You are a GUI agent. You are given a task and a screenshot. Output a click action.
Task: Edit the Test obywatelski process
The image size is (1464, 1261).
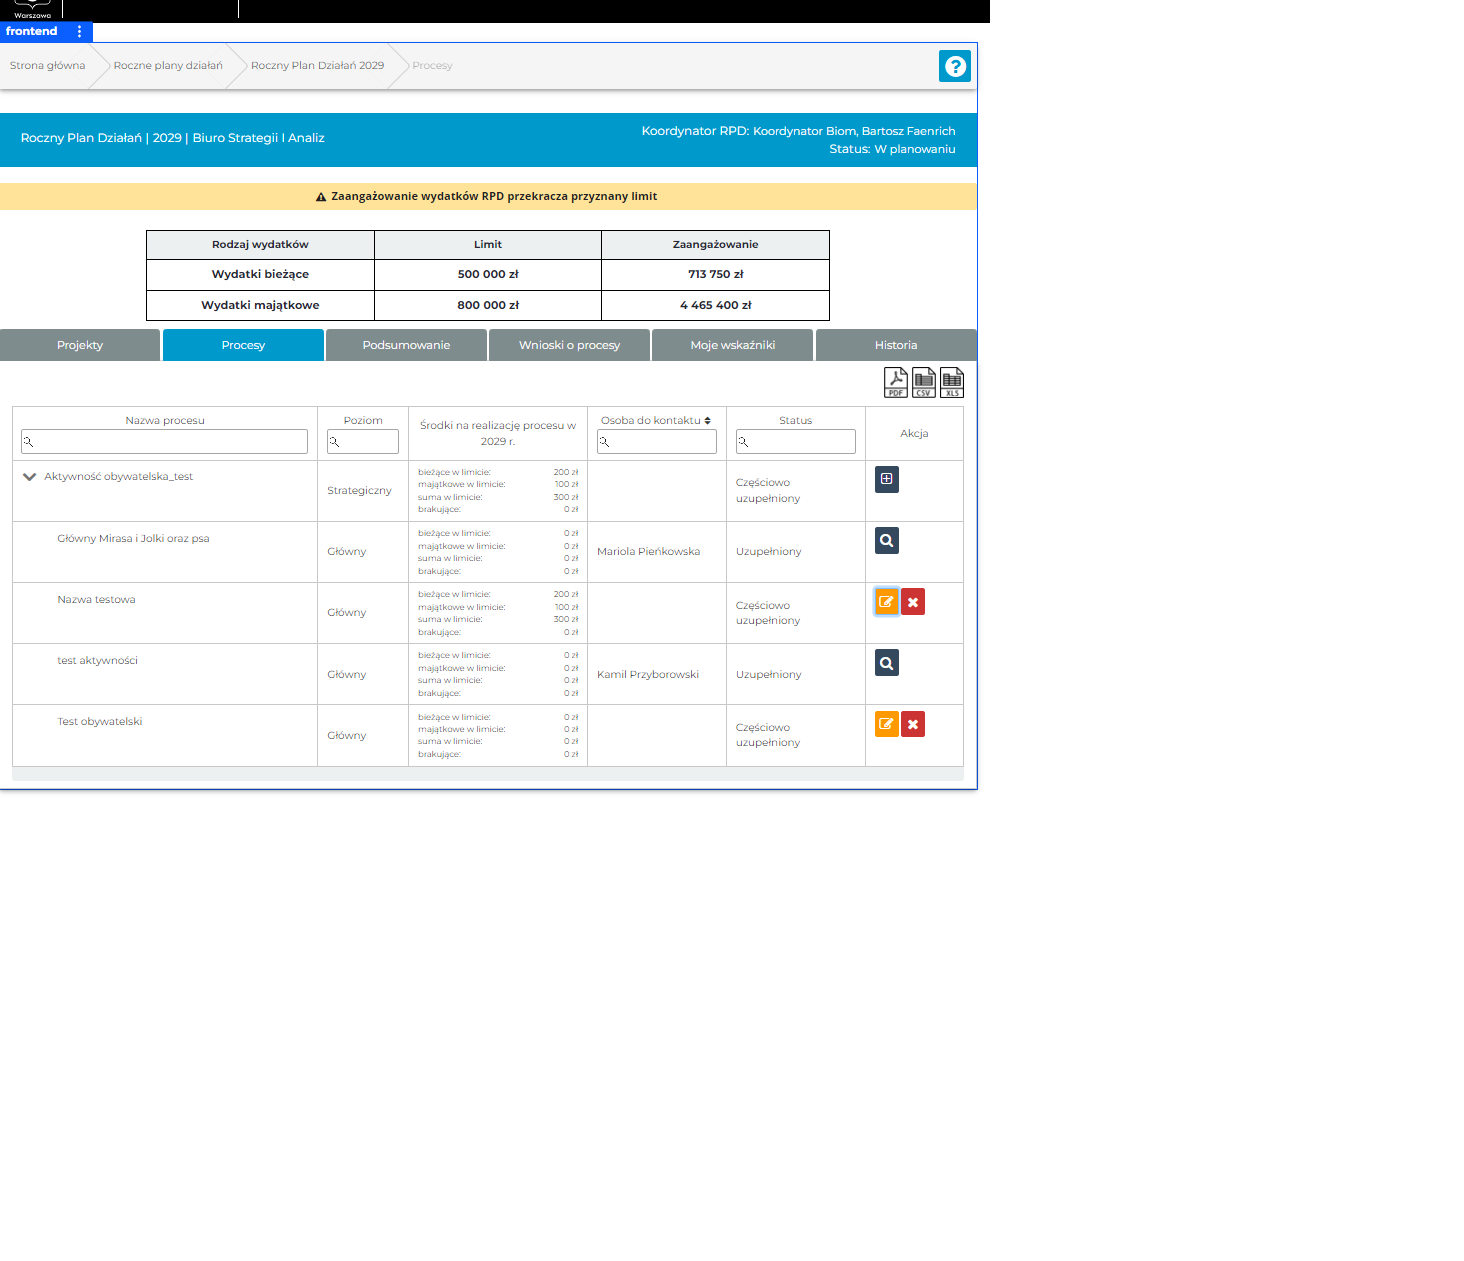coord(886,724)
